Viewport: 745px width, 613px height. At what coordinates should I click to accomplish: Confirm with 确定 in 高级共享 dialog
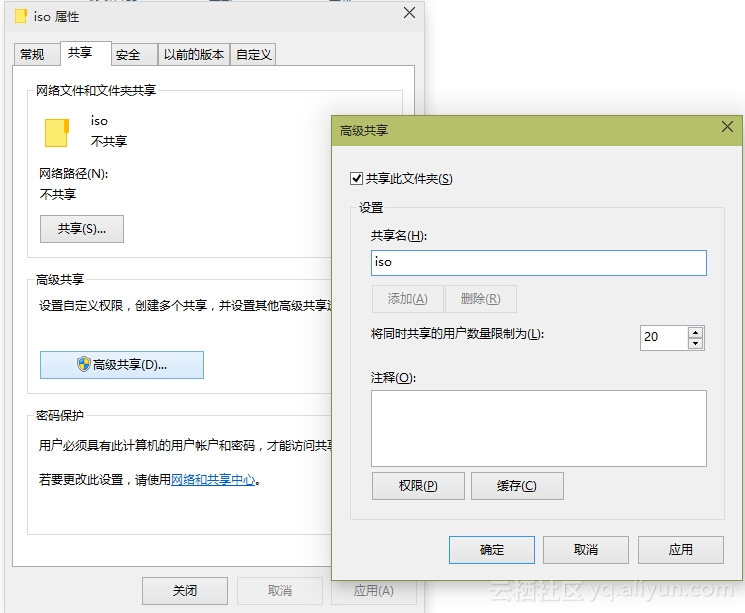(492, 550)
